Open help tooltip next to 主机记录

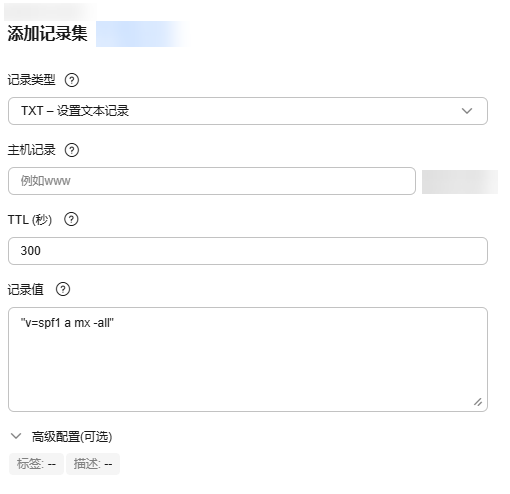pyautogui.click(x=72, y=150)
